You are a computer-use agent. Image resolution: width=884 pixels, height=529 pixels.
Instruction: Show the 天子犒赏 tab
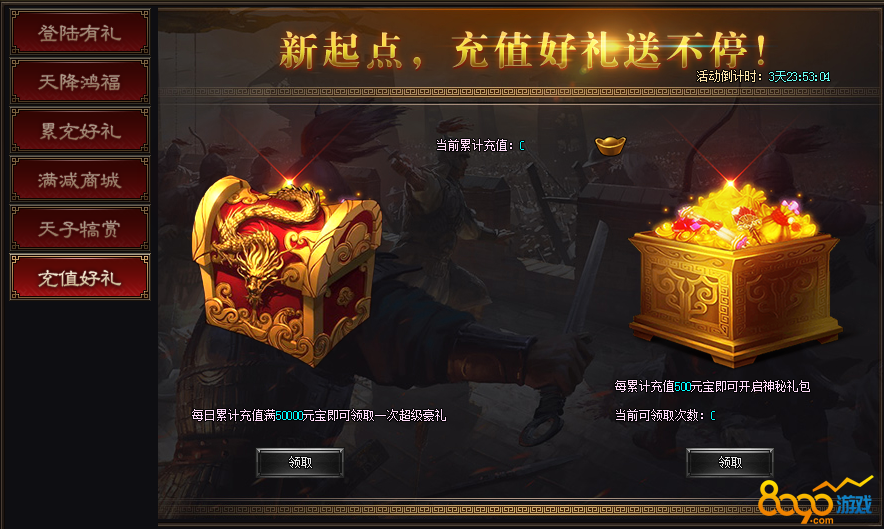click(x=80, y=229)
